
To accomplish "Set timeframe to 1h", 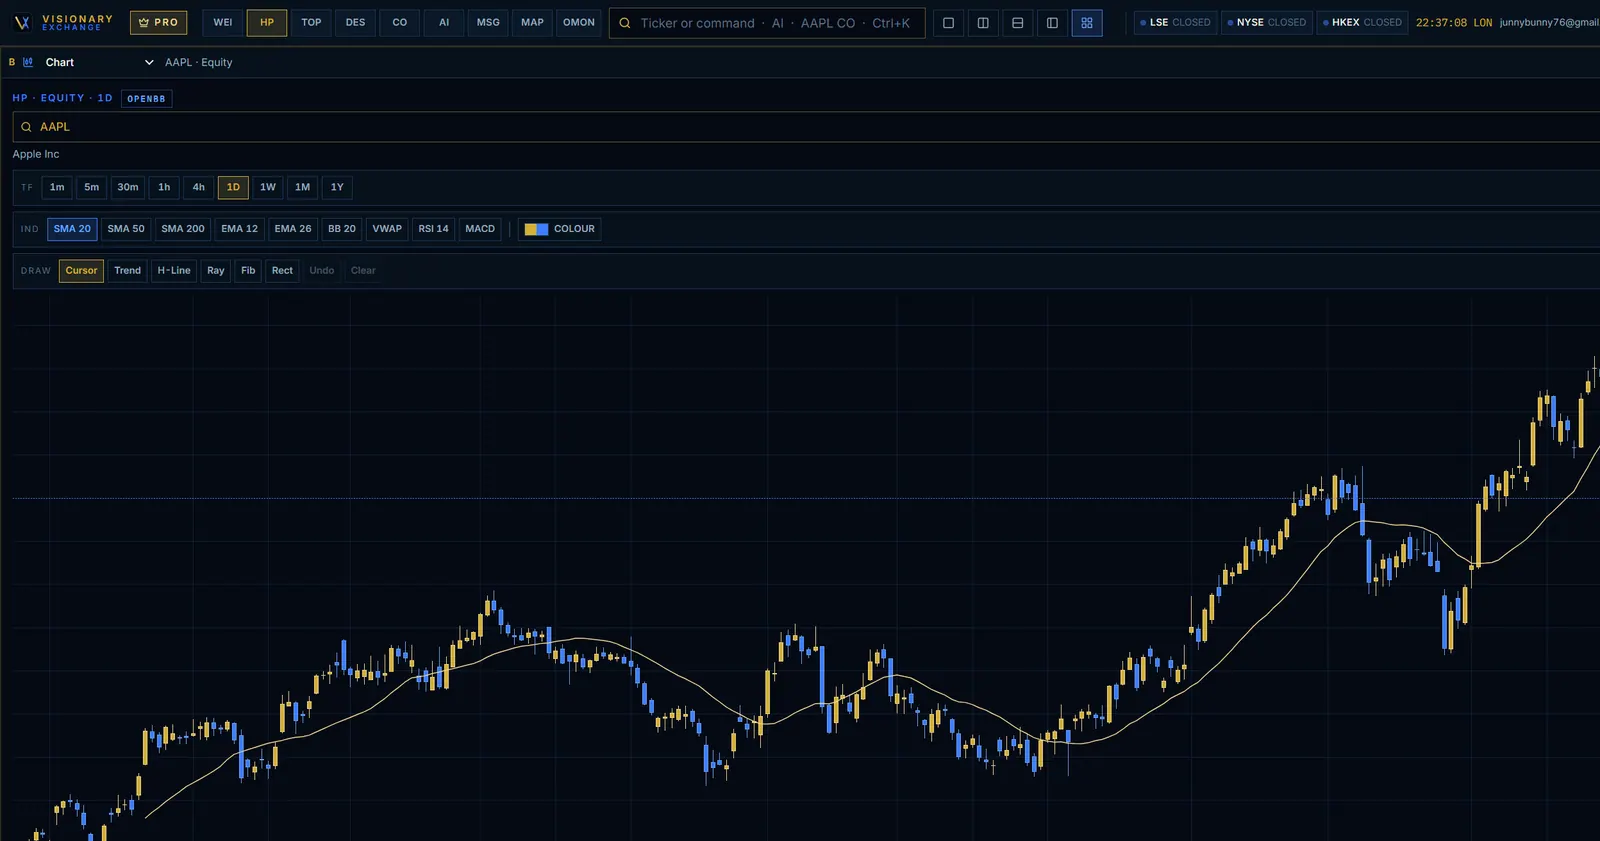I will 164,187.
